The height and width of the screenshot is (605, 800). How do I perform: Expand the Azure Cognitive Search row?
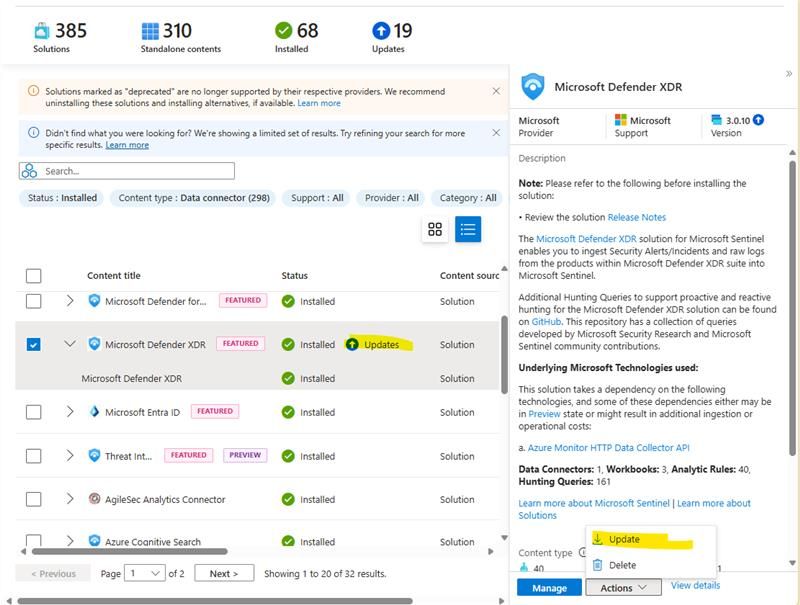click(x=70, y=541)
